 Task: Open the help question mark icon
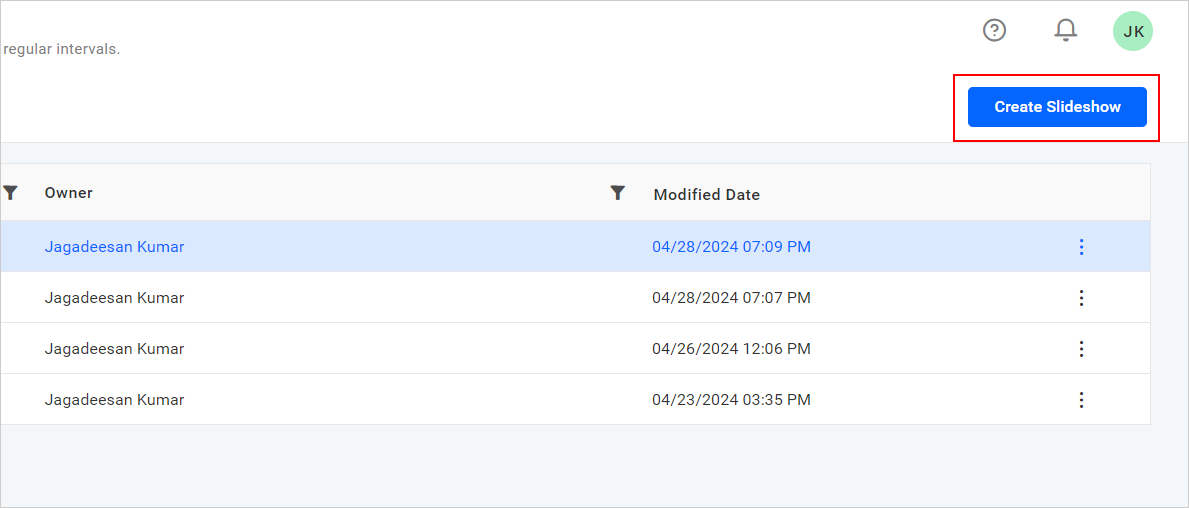point(994,30)
